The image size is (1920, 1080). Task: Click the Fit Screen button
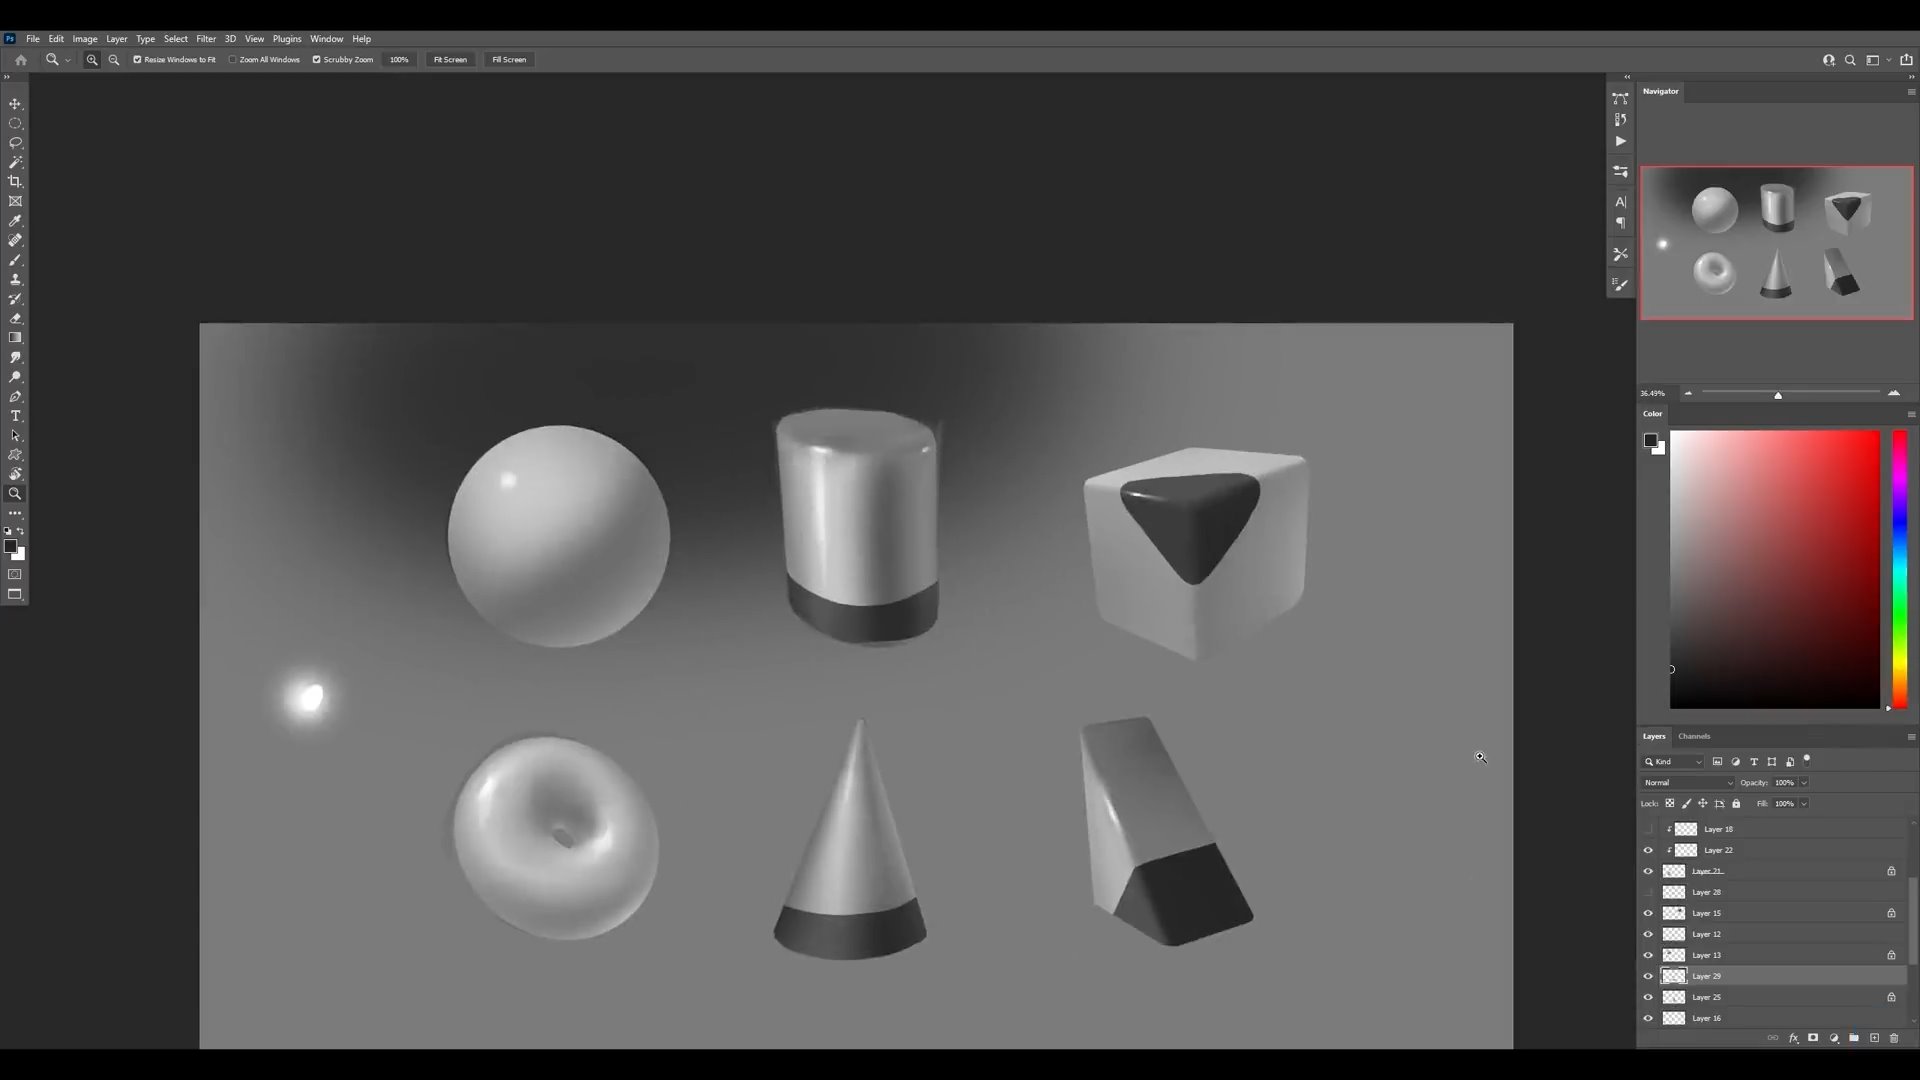[x=450, y=60]
